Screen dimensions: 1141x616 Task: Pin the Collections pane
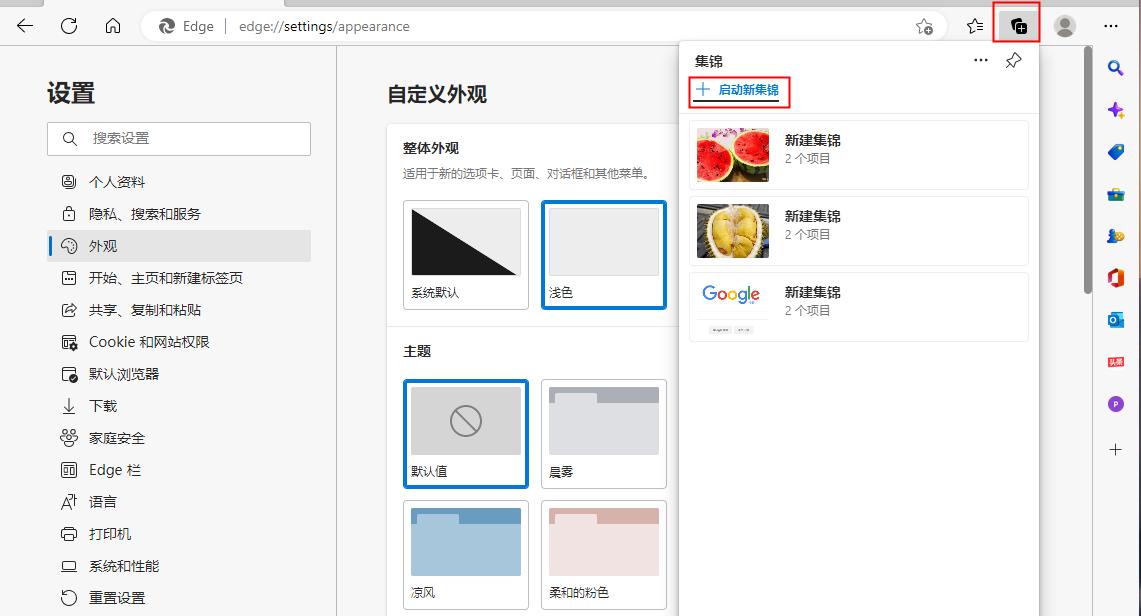tap(1013, 60)
